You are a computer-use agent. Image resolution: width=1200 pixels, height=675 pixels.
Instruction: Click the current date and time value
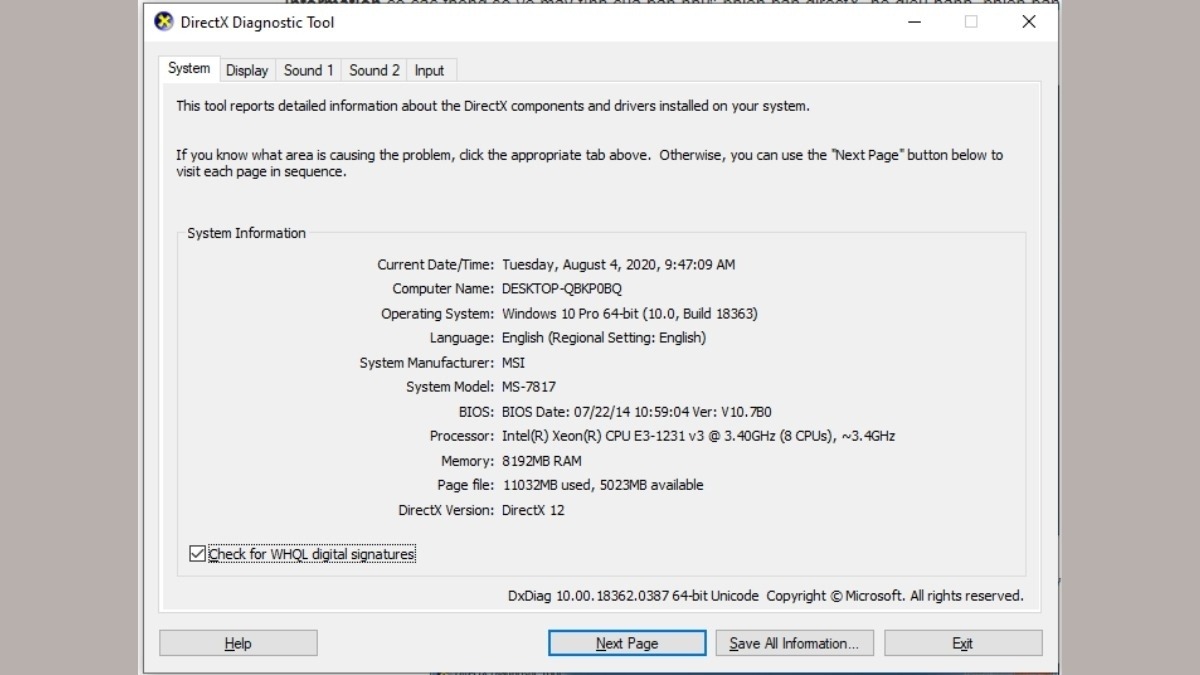618,265
